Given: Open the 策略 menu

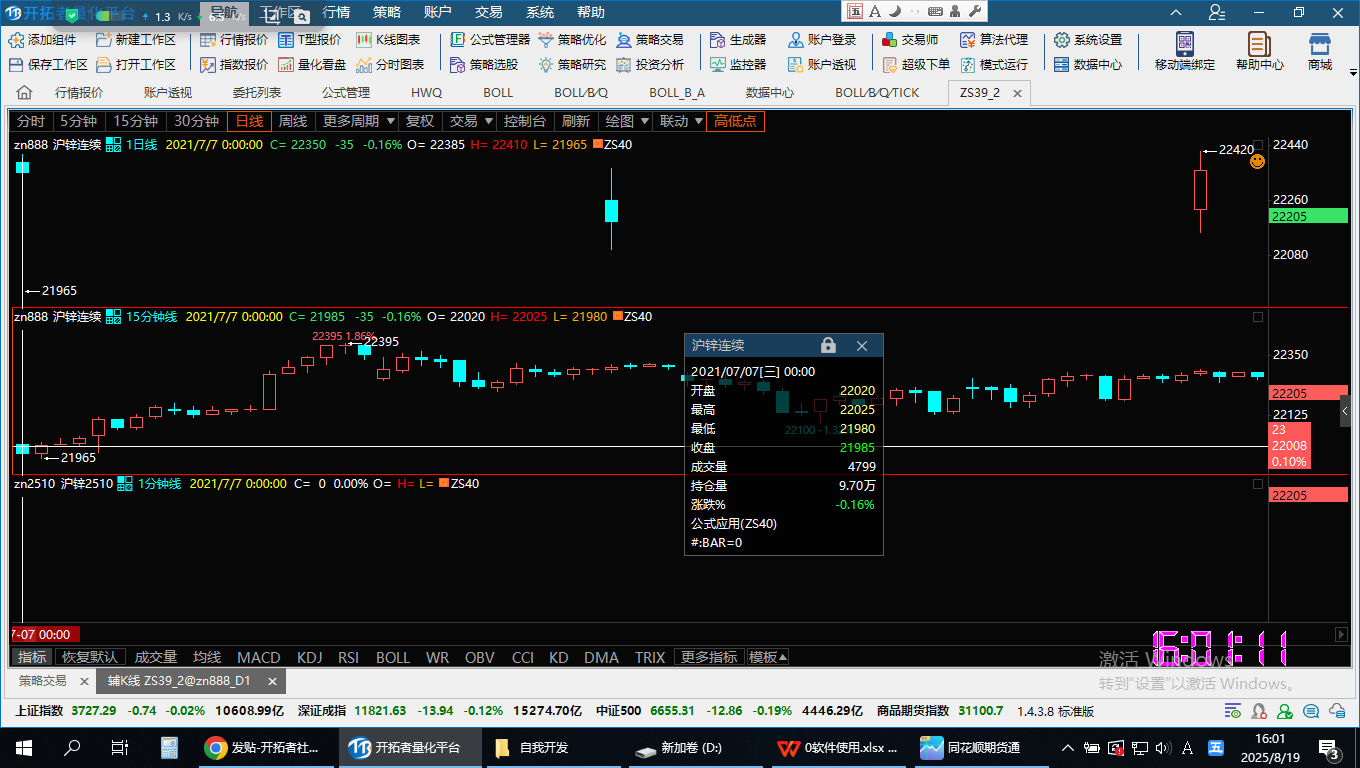Looking at the screenshot, I should [387, 12].
